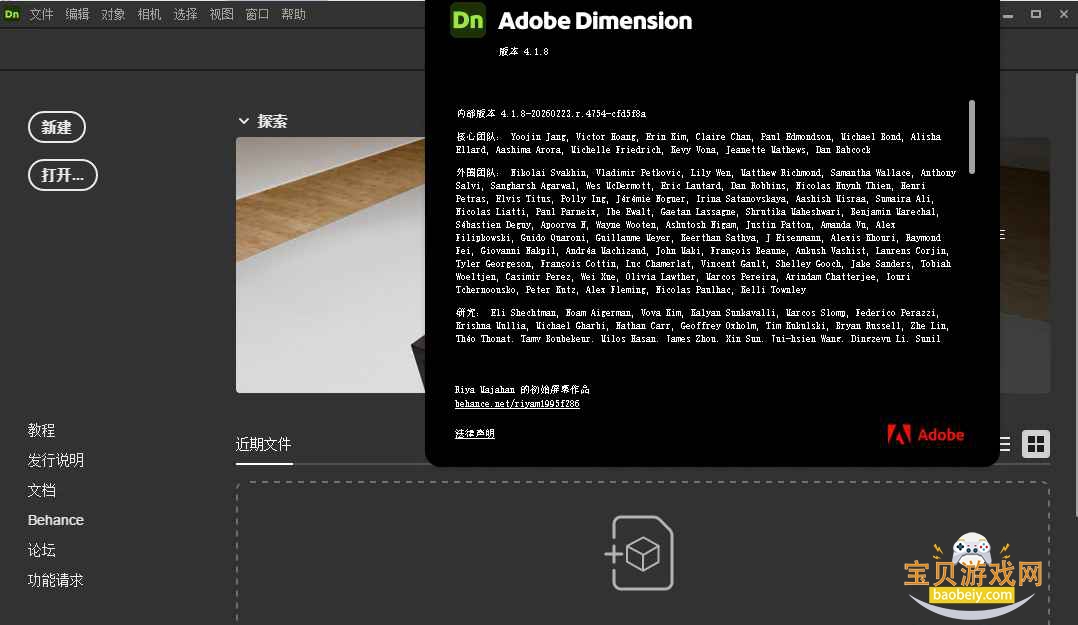Open the 帮助 menu
Viewport: 1078px width, 625px height.
click(x=294, y=14)
